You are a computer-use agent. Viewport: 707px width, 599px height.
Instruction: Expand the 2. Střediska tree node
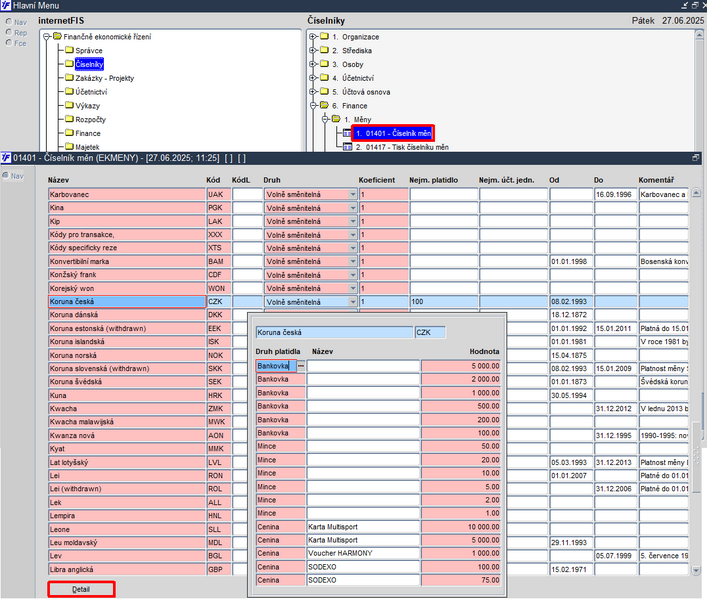coord(313,50)
